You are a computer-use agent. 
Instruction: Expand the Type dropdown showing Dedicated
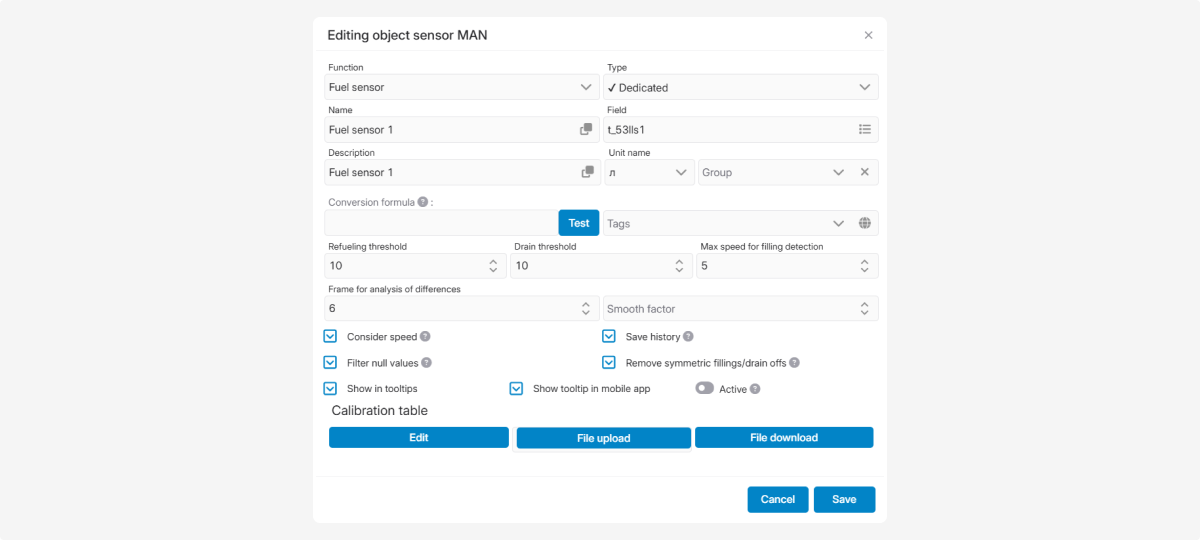(x=742, y=87)
